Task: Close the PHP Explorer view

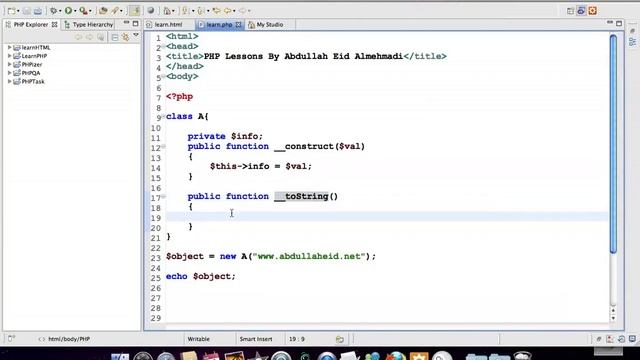Action: point(54,24)
